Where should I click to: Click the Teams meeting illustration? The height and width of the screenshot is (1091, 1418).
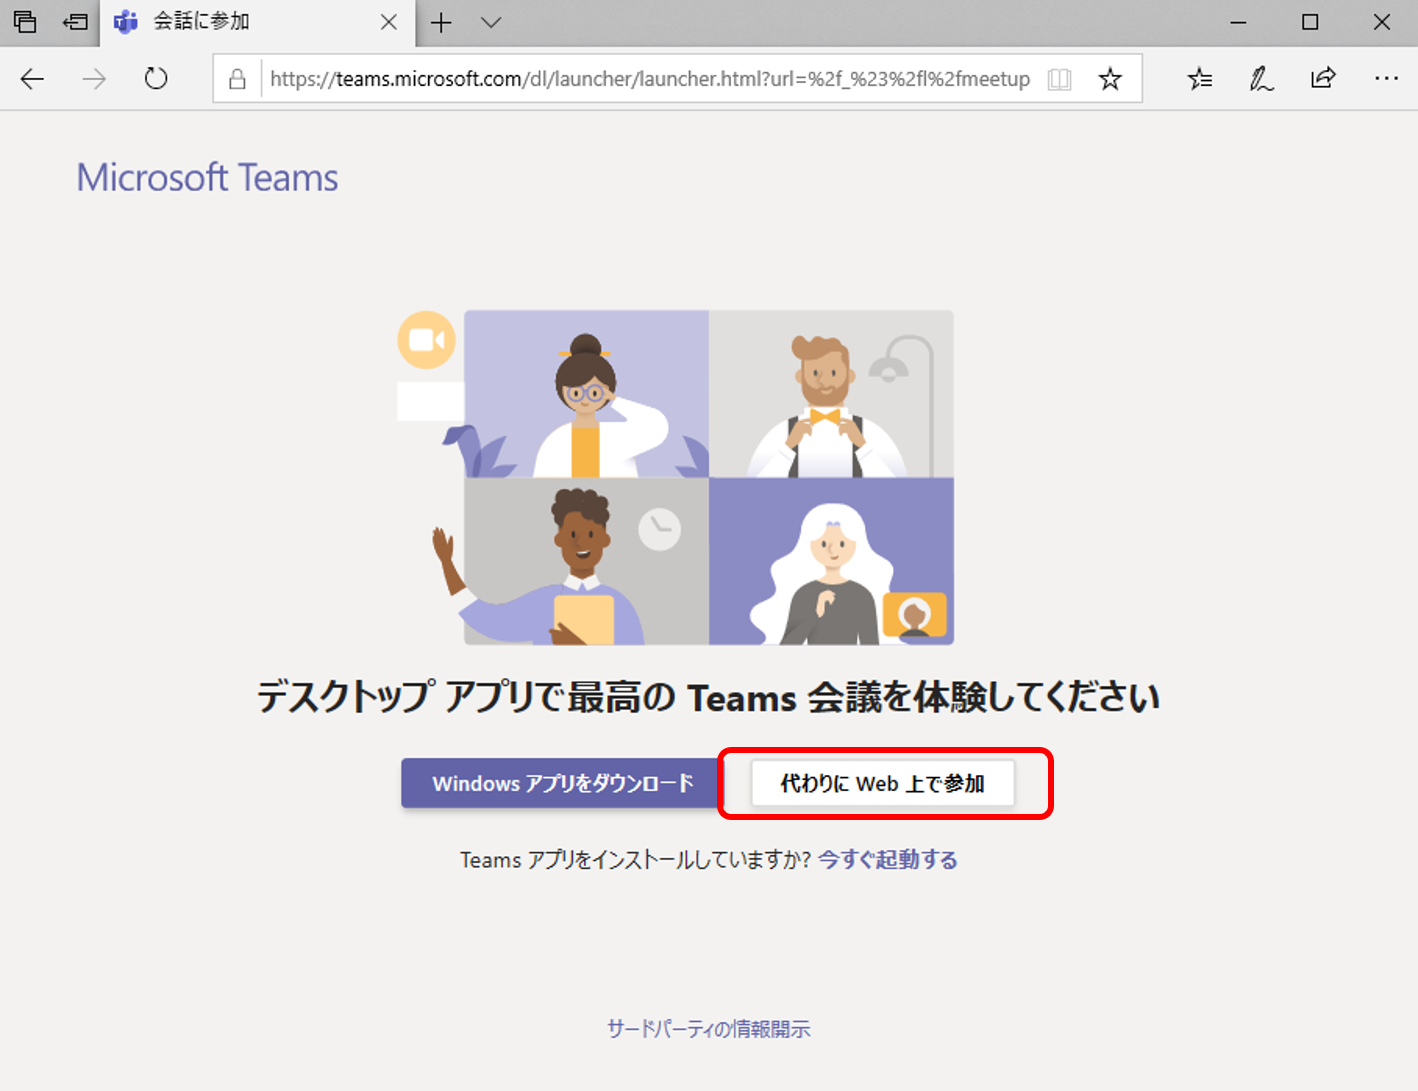676,478
